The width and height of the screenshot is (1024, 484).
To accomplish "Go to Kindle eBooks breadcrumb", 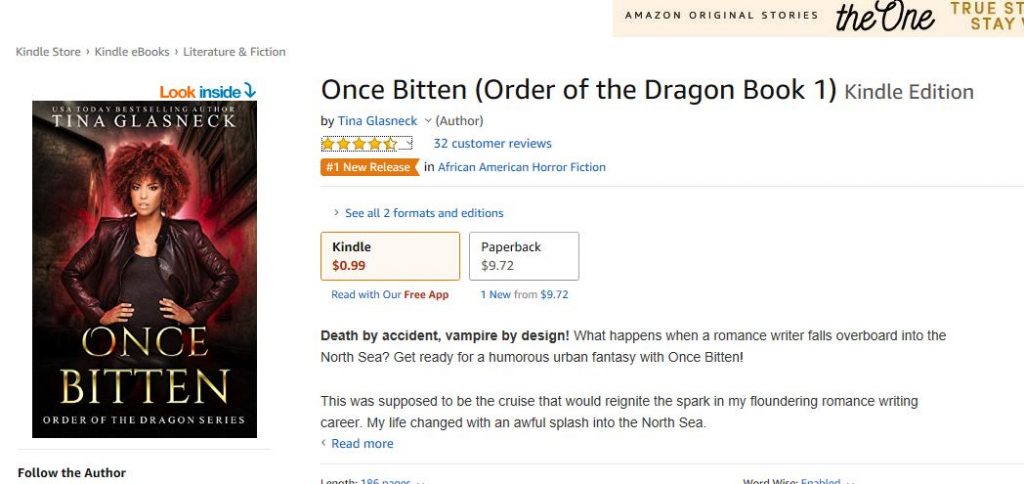I will (x=132, y=52).
